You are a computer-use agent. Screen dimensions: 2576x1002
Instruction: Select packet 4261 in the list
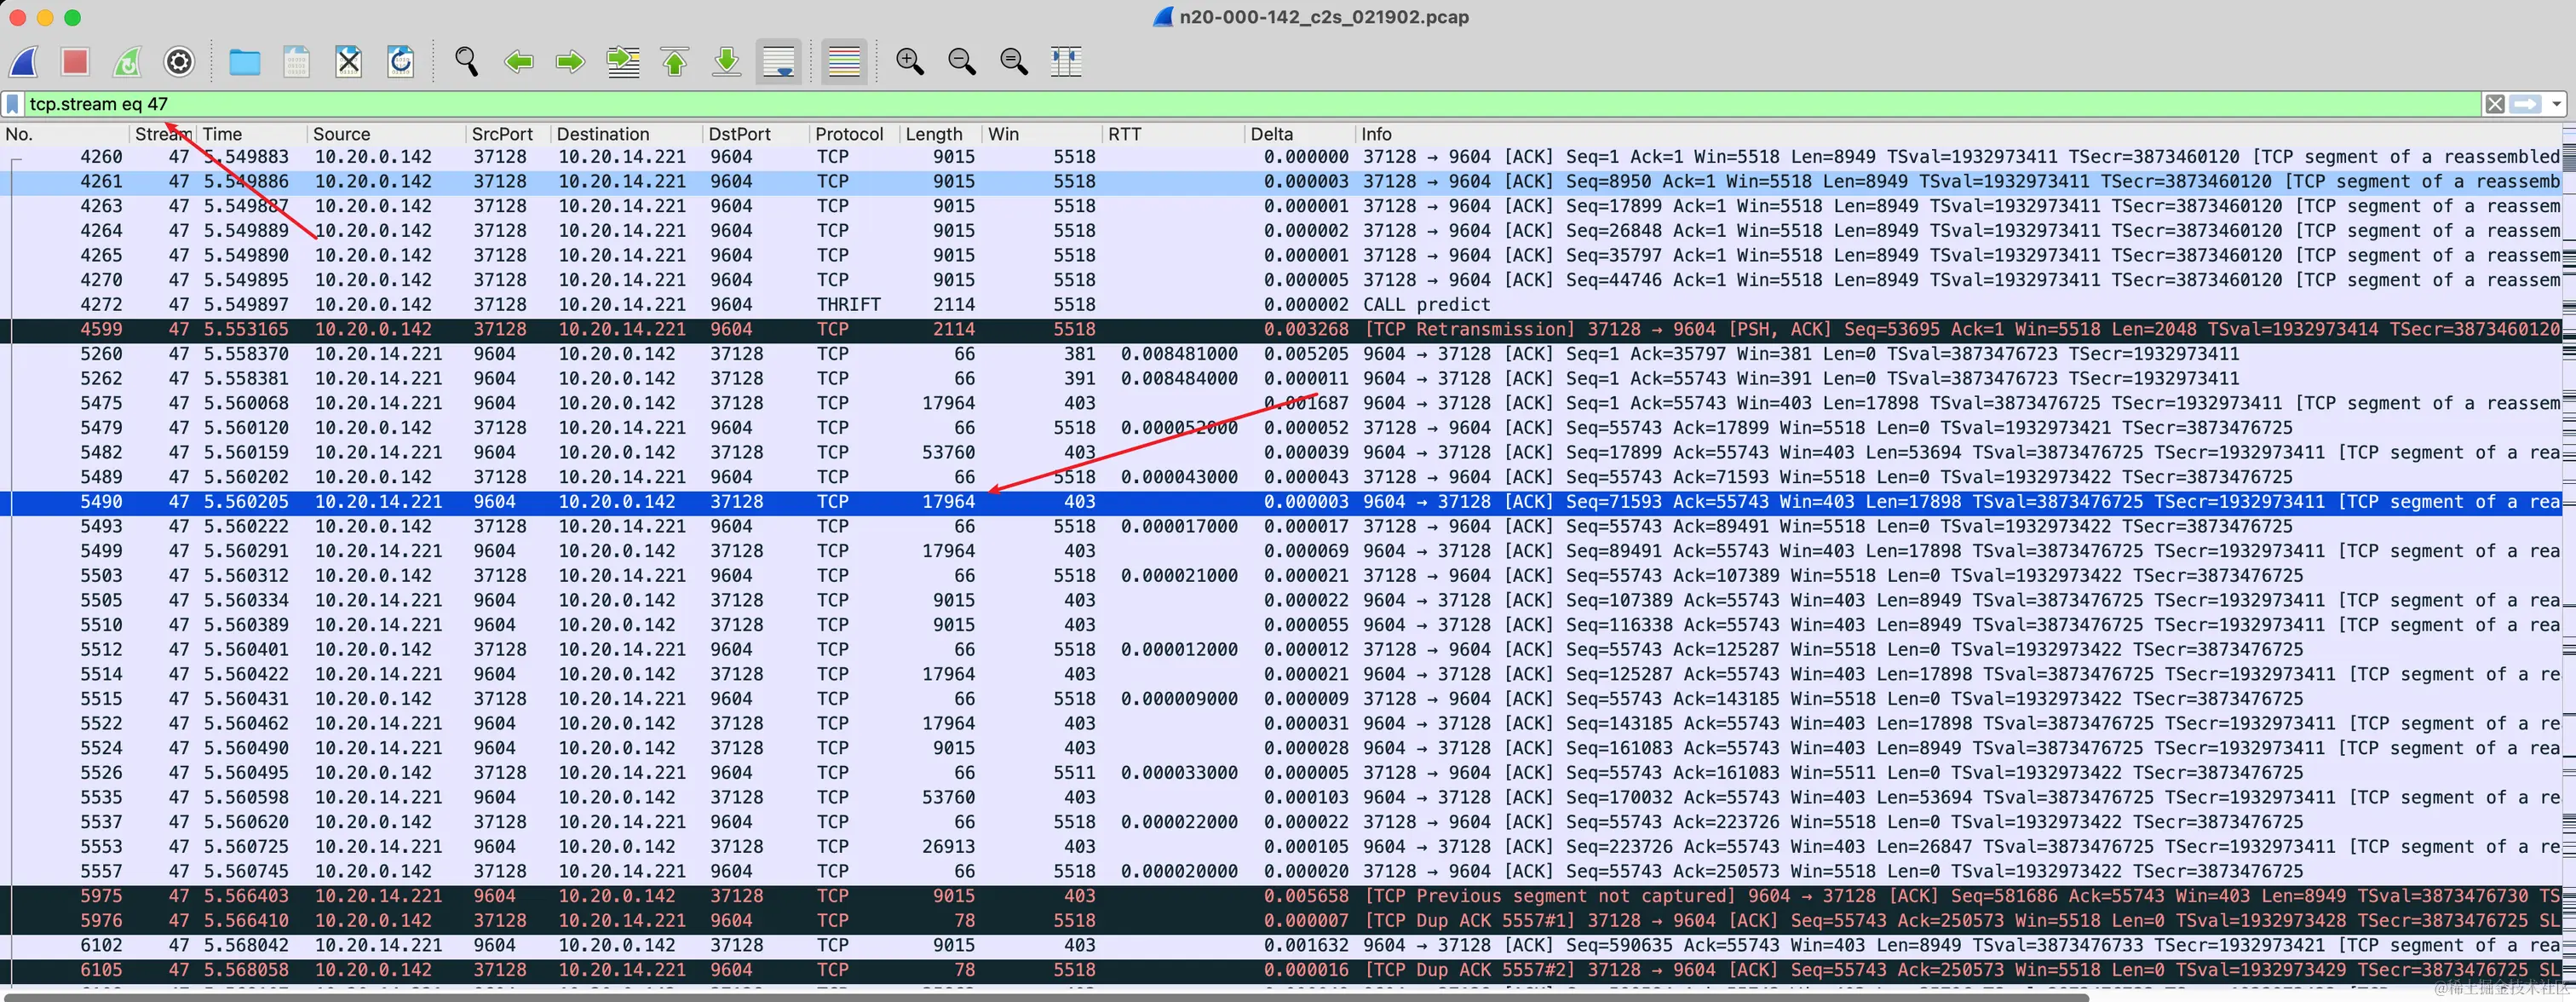click(1280, 182)
